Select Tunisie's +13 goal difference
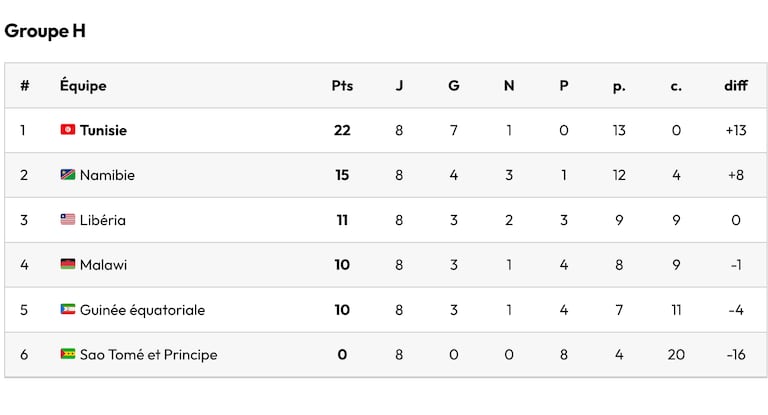Screen dimensions: 768x415 pyautogui.click(x=736, y=130)
